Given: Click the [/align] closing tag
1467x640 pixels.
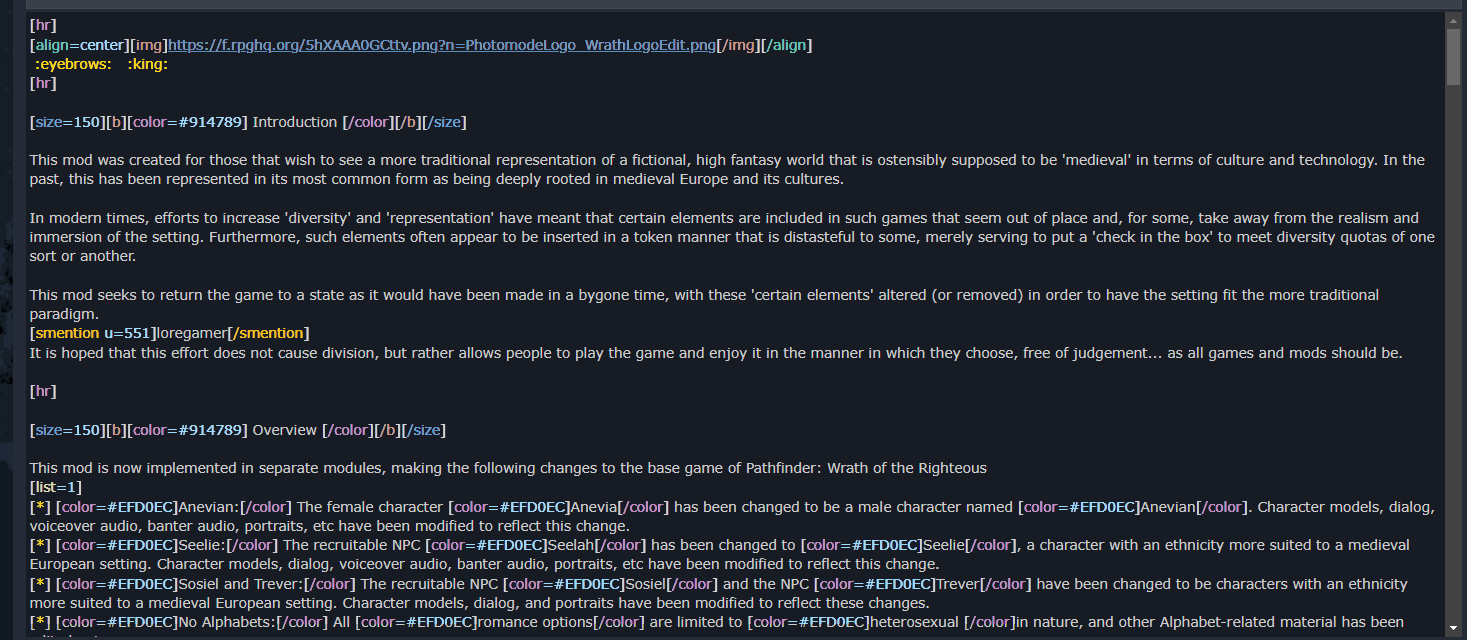Looking at the screenshot, I should 787,45.
